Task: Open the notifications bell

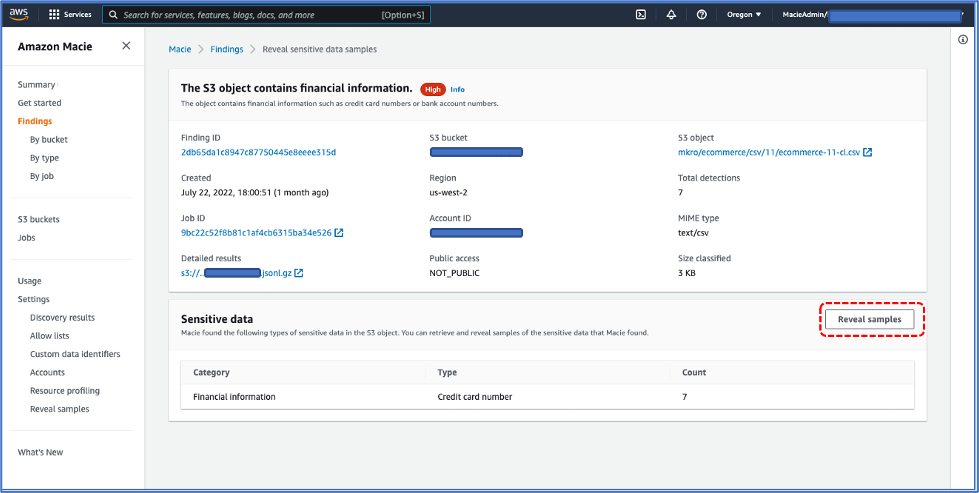Action: (671, 14)
